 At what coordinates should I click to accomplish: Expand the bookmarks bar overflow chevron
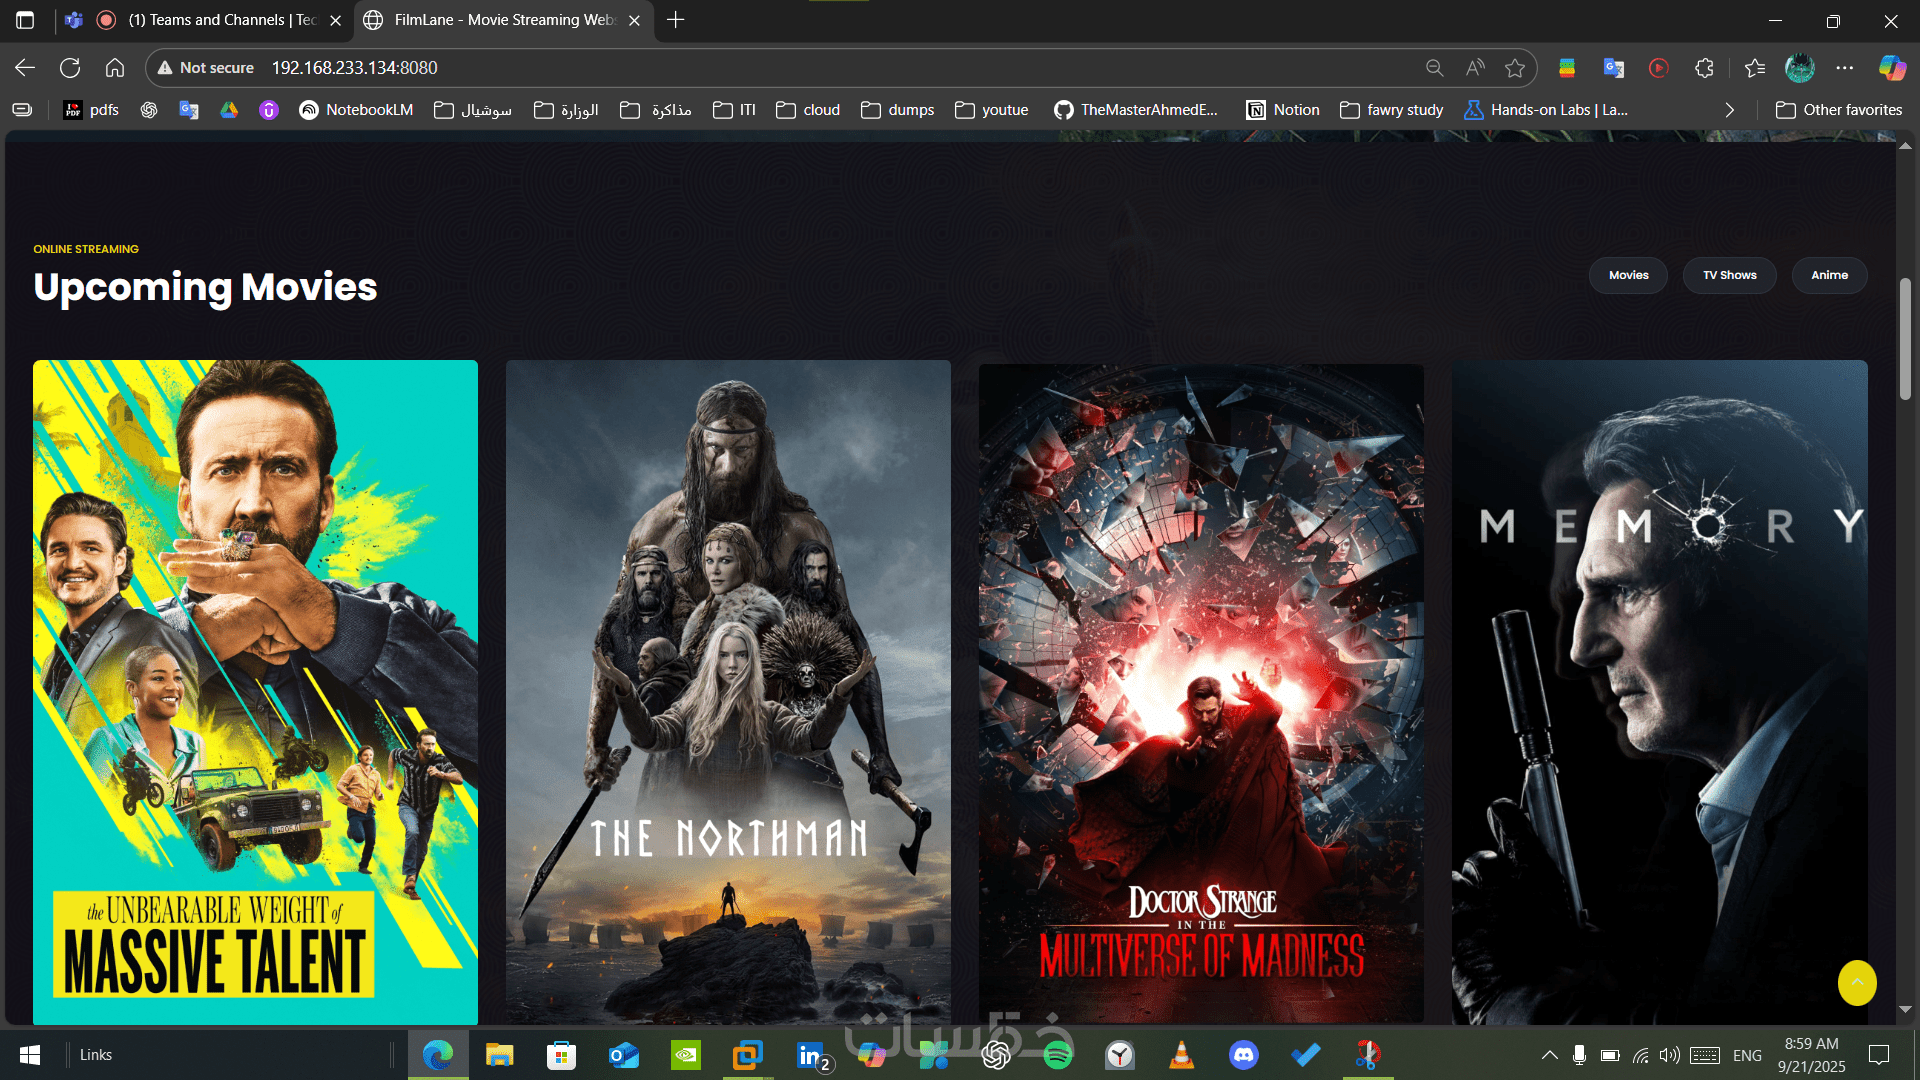click(x=1730, y=110)
